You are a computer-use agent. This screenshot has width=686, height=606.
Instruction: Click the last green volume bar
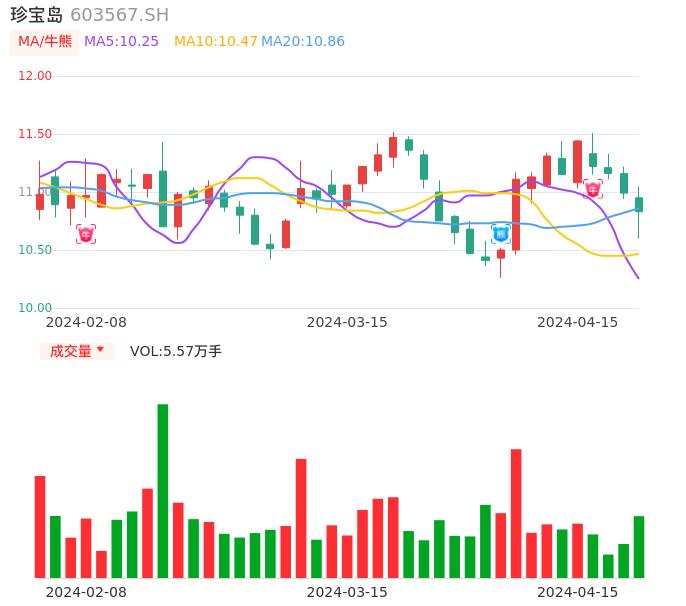click(x=639, y=547)
